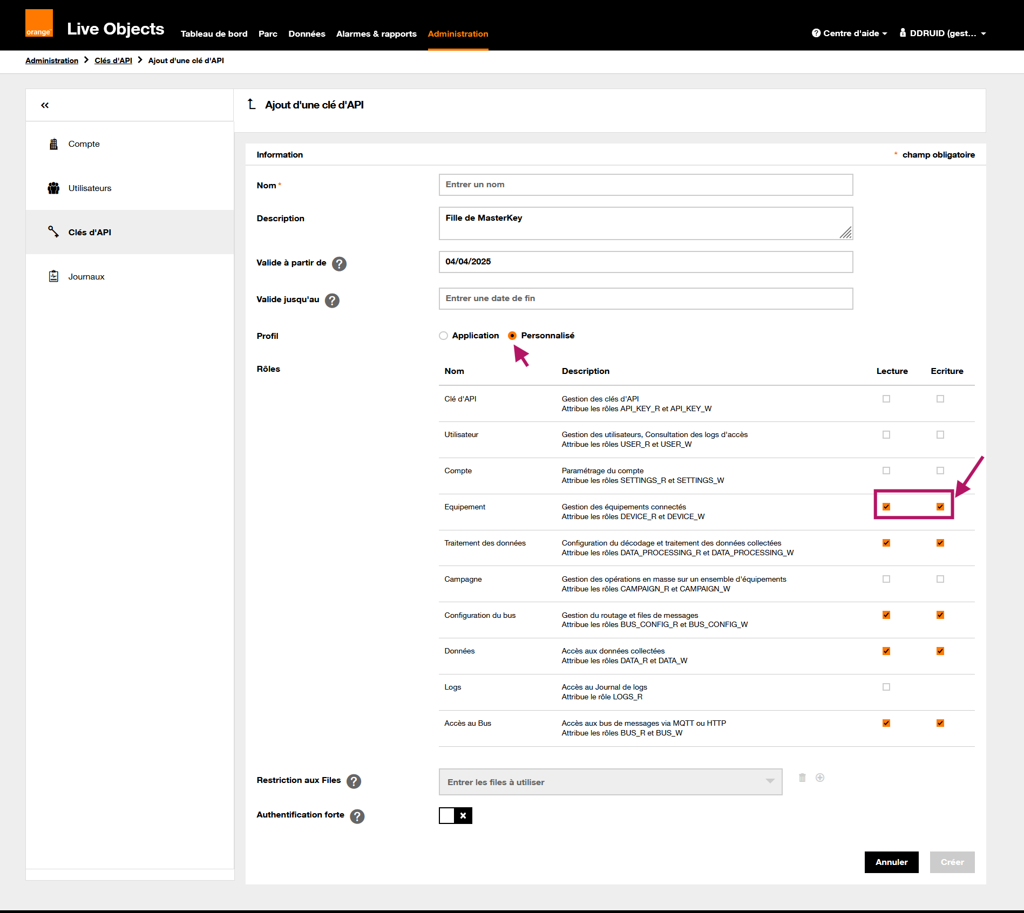This screenshot has width=1024, height=913.
Task: Click the Créer button
Action: [952, 862]
